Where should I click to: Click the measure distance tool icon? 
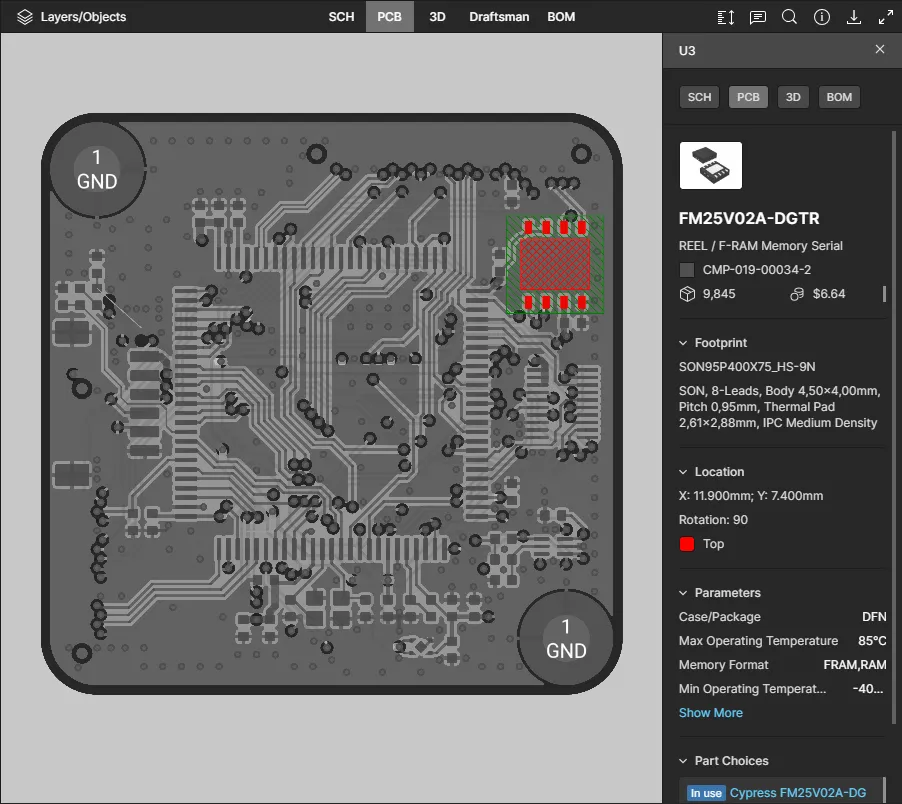click(726, 17)
